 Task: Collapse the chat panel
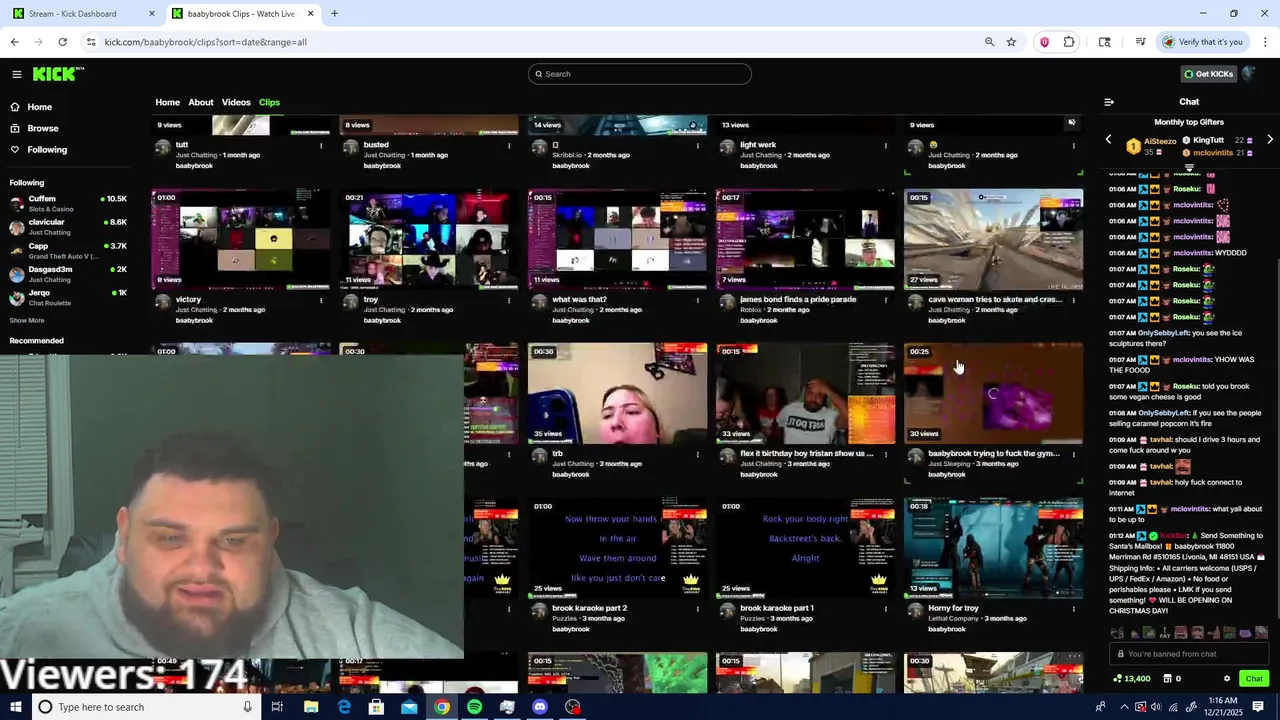[x=1109, y=102]
